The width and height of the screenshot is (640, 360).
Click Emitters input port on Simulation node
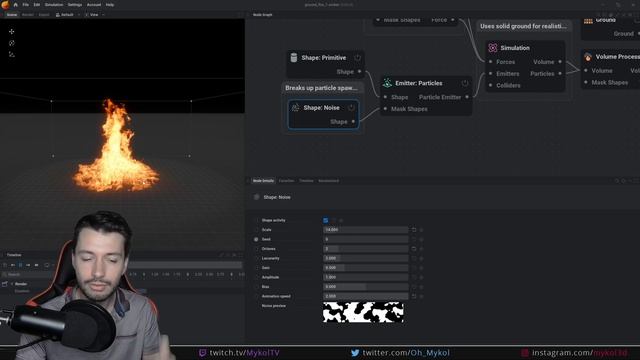pyautogui.click(x=491, y=73)
